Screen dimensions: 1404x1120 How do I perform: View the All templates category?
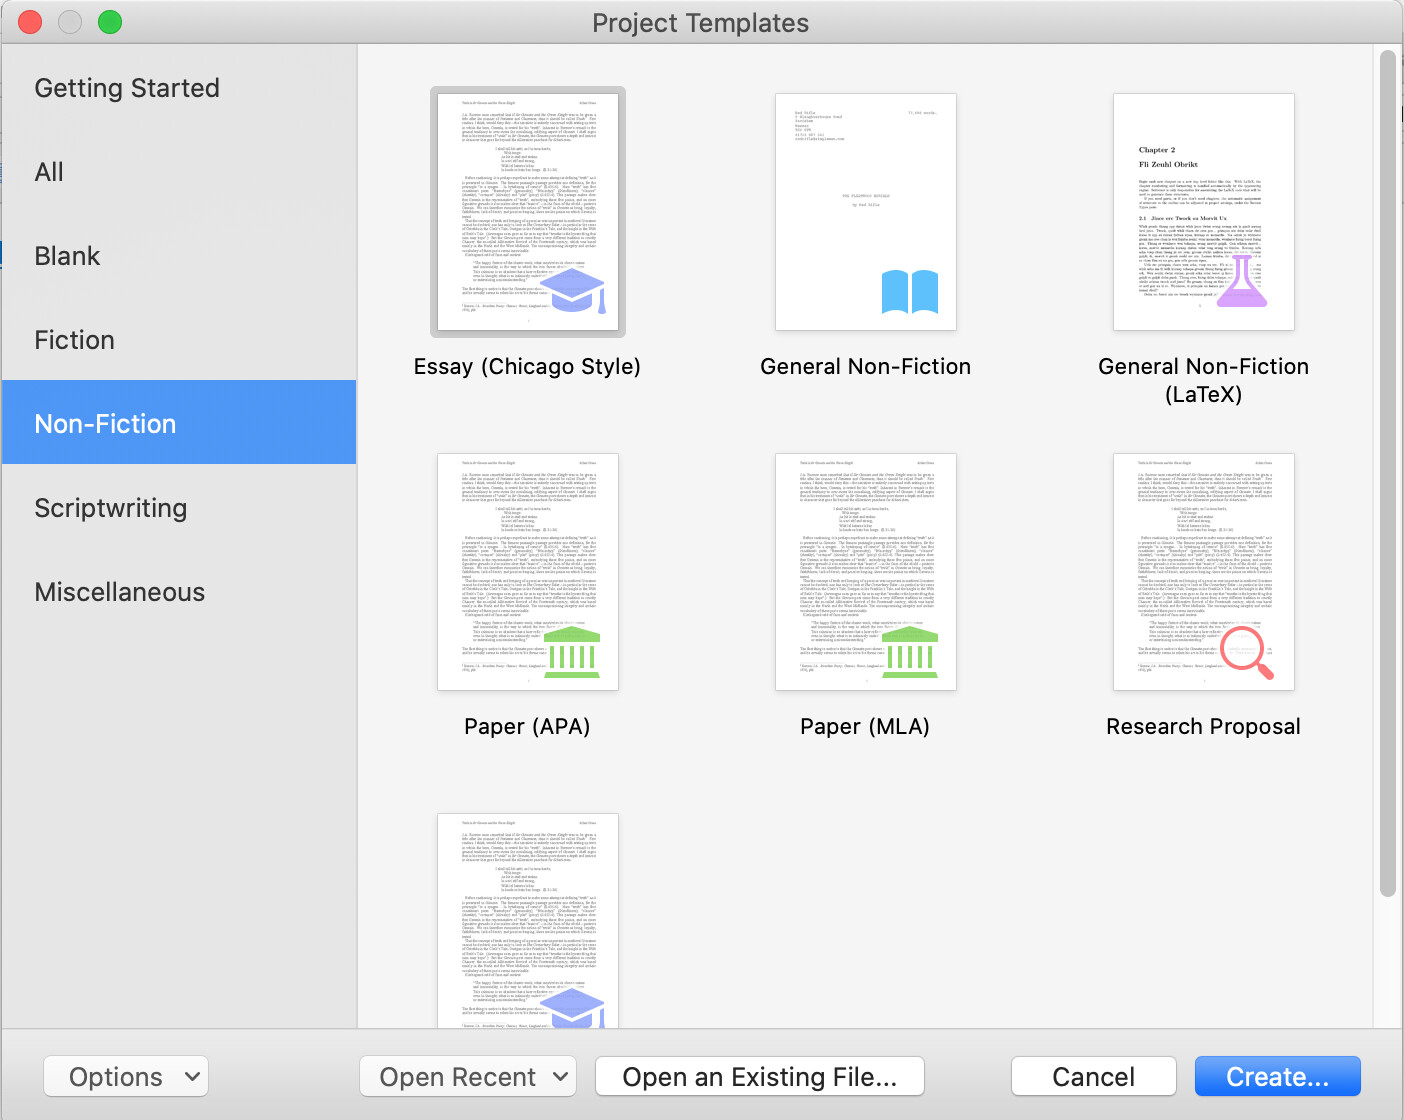click(x=49, y=172)
